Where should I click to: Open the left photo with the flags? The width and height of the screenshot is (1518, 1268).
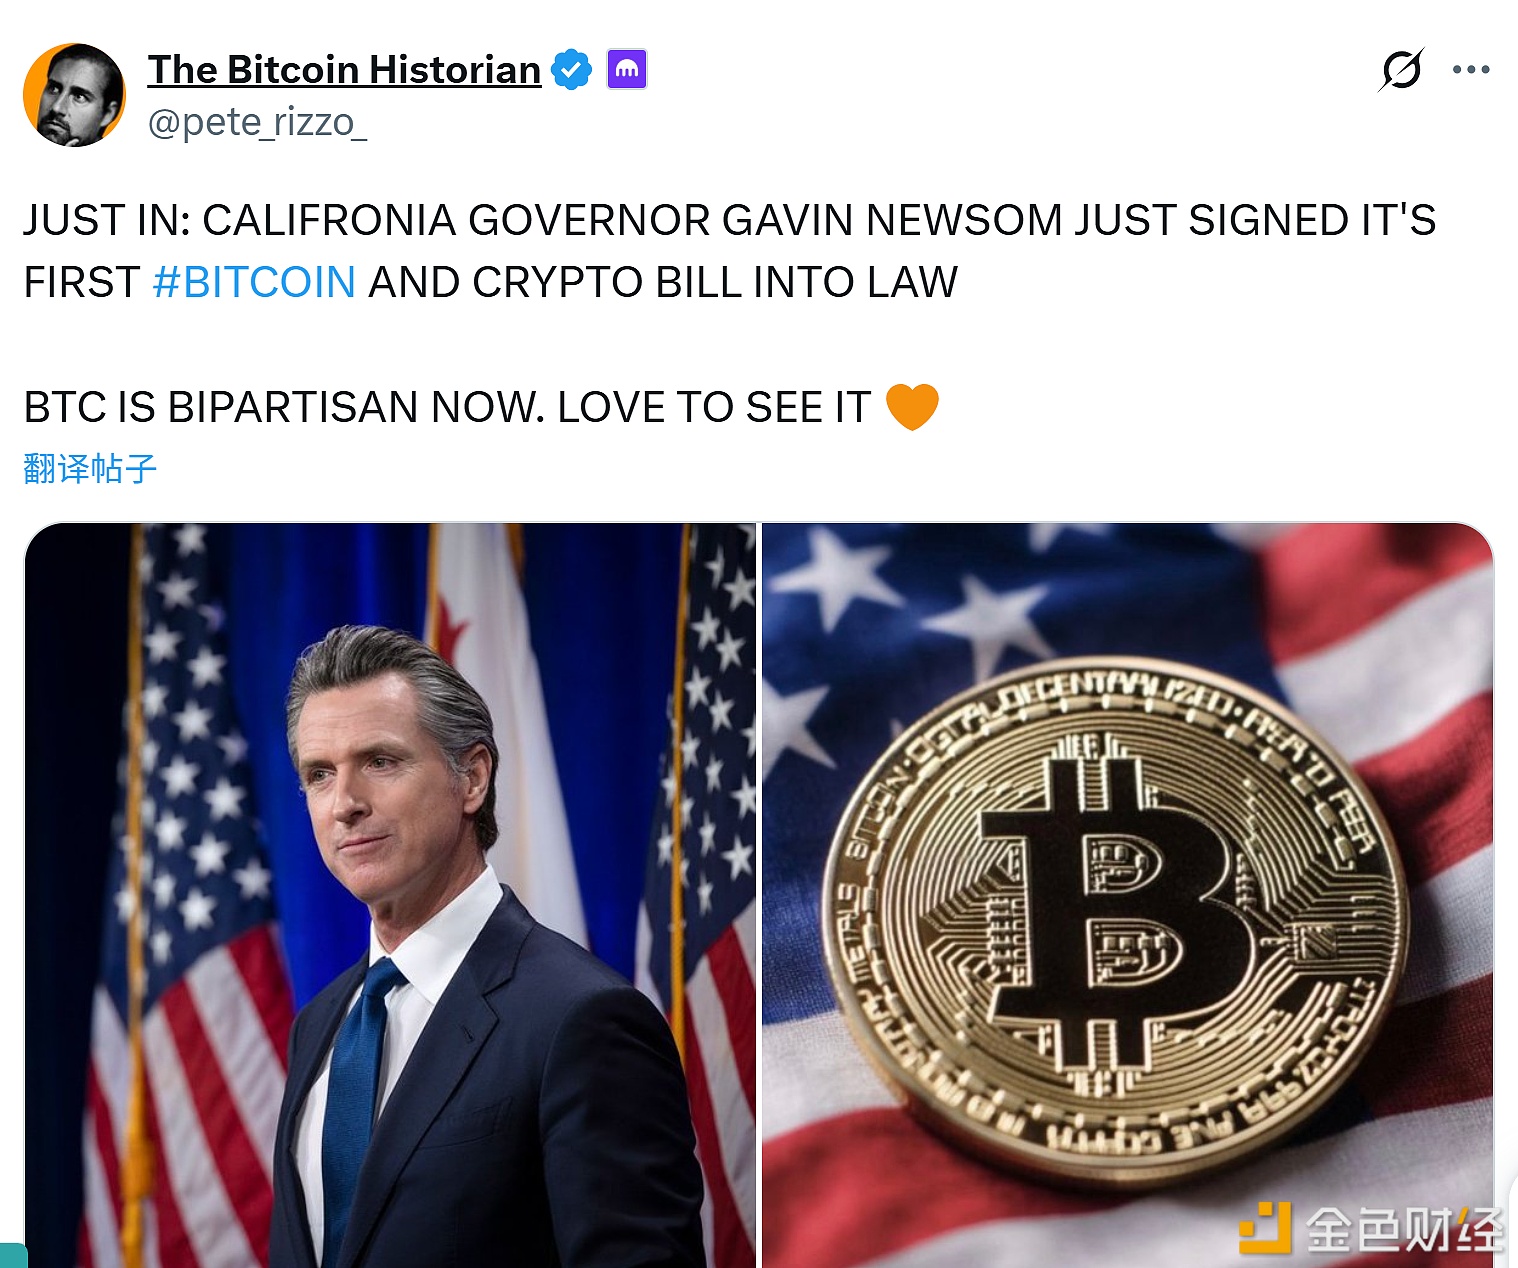tap(390, 895)
